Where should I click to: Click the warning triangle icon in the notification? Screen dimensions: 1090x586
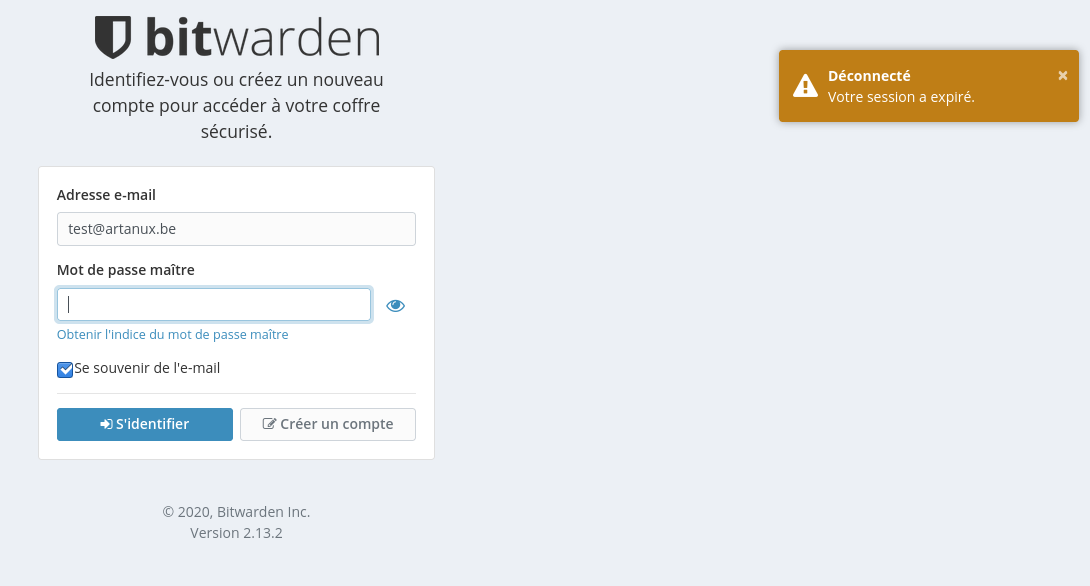pos(805,86)
